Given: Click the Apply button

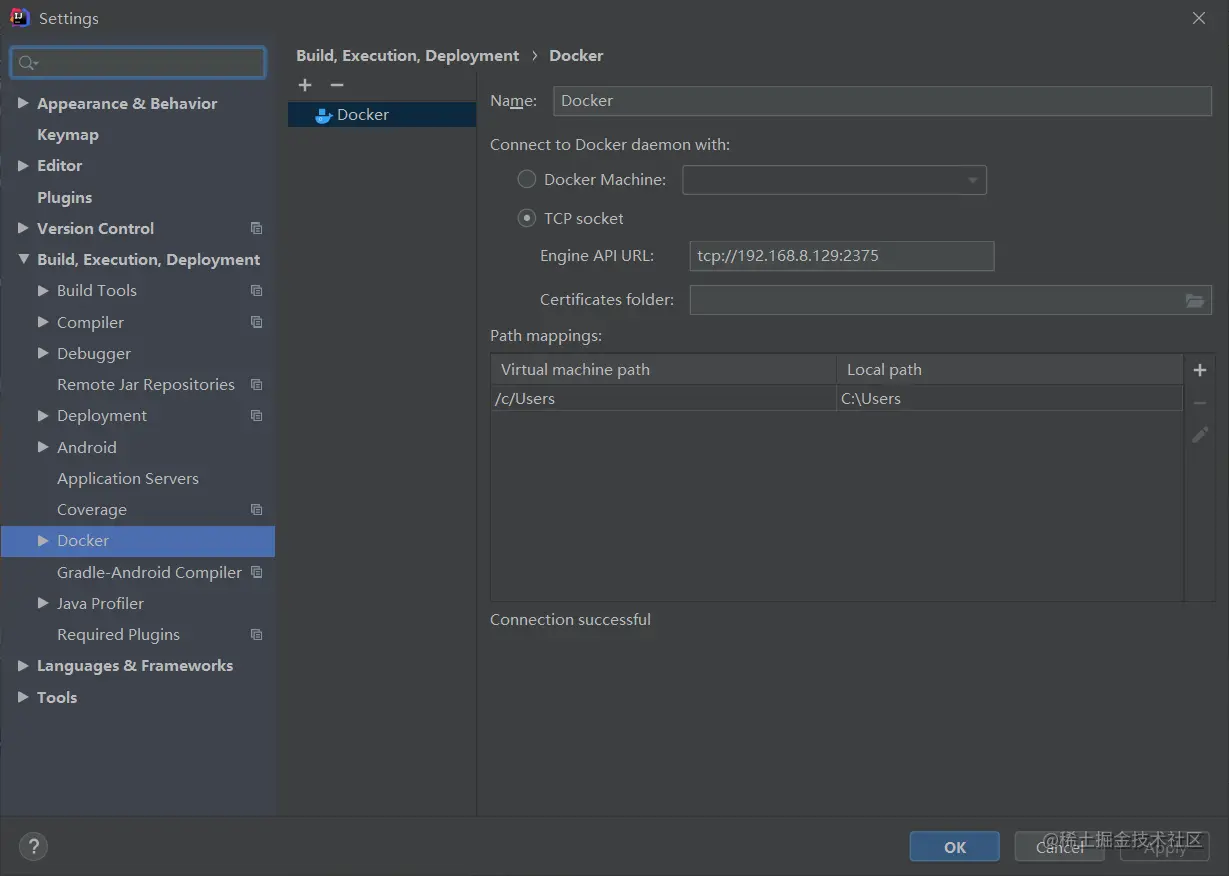Looking at the screenshot, I should coord(1164,847).
